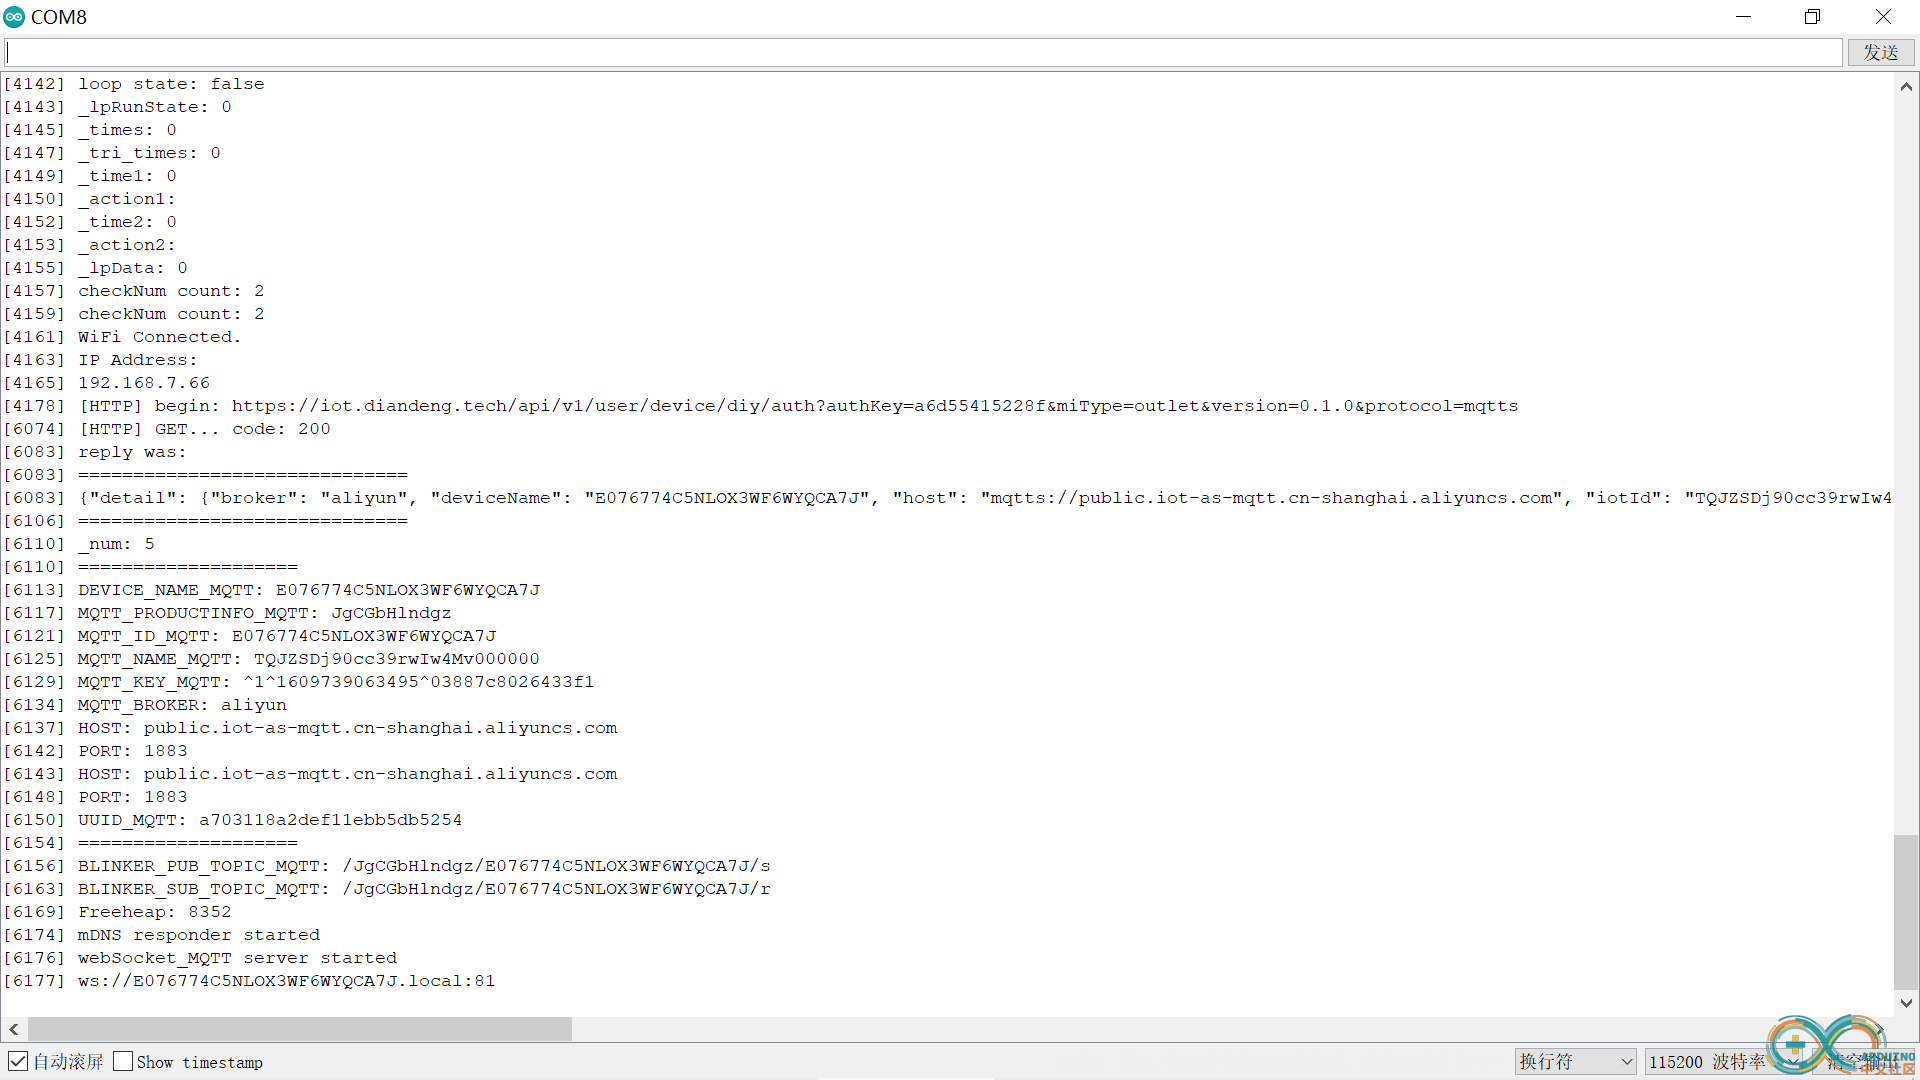1920x1080 pixels.
Task: Click the UUID_MQTT log line
Action: click(x=233, y=820)
